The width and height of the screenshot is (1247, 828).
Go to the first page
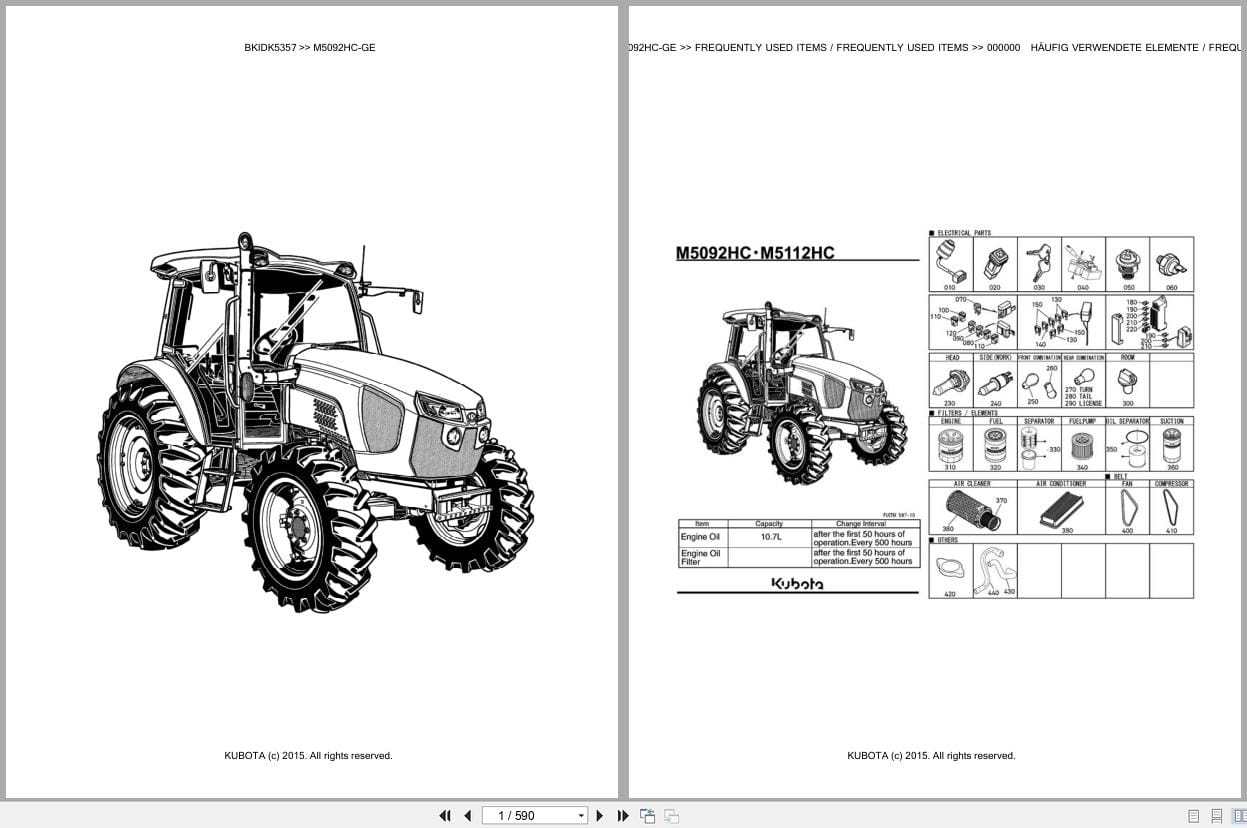coord(445,816)
